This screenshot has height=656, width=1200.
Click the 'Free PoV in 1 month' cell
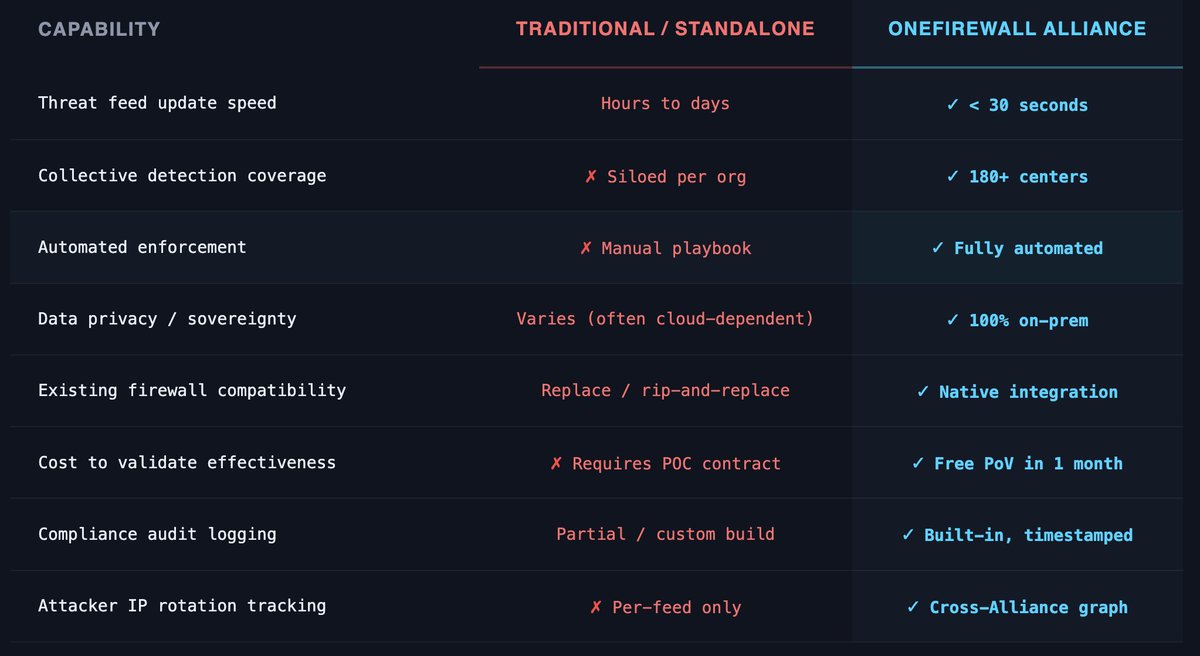pyautogui.click(x=1017, y=464)
